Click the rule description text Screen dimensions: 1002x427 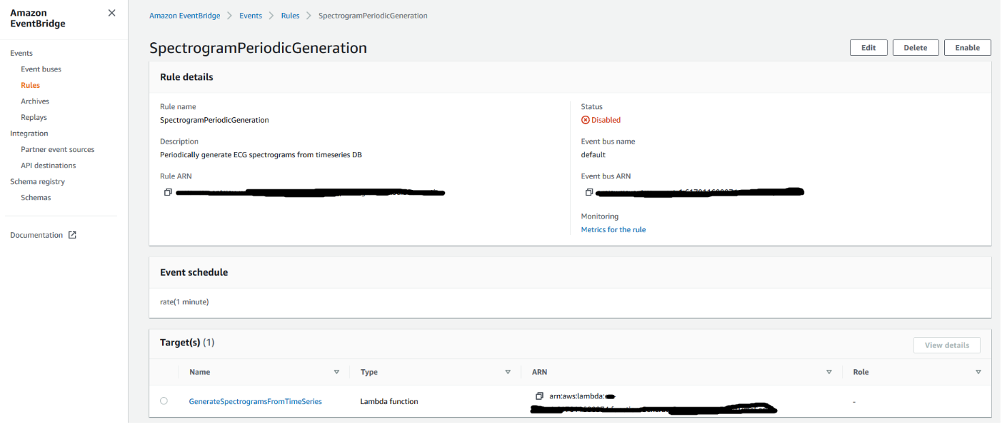[x=261, y=154]
